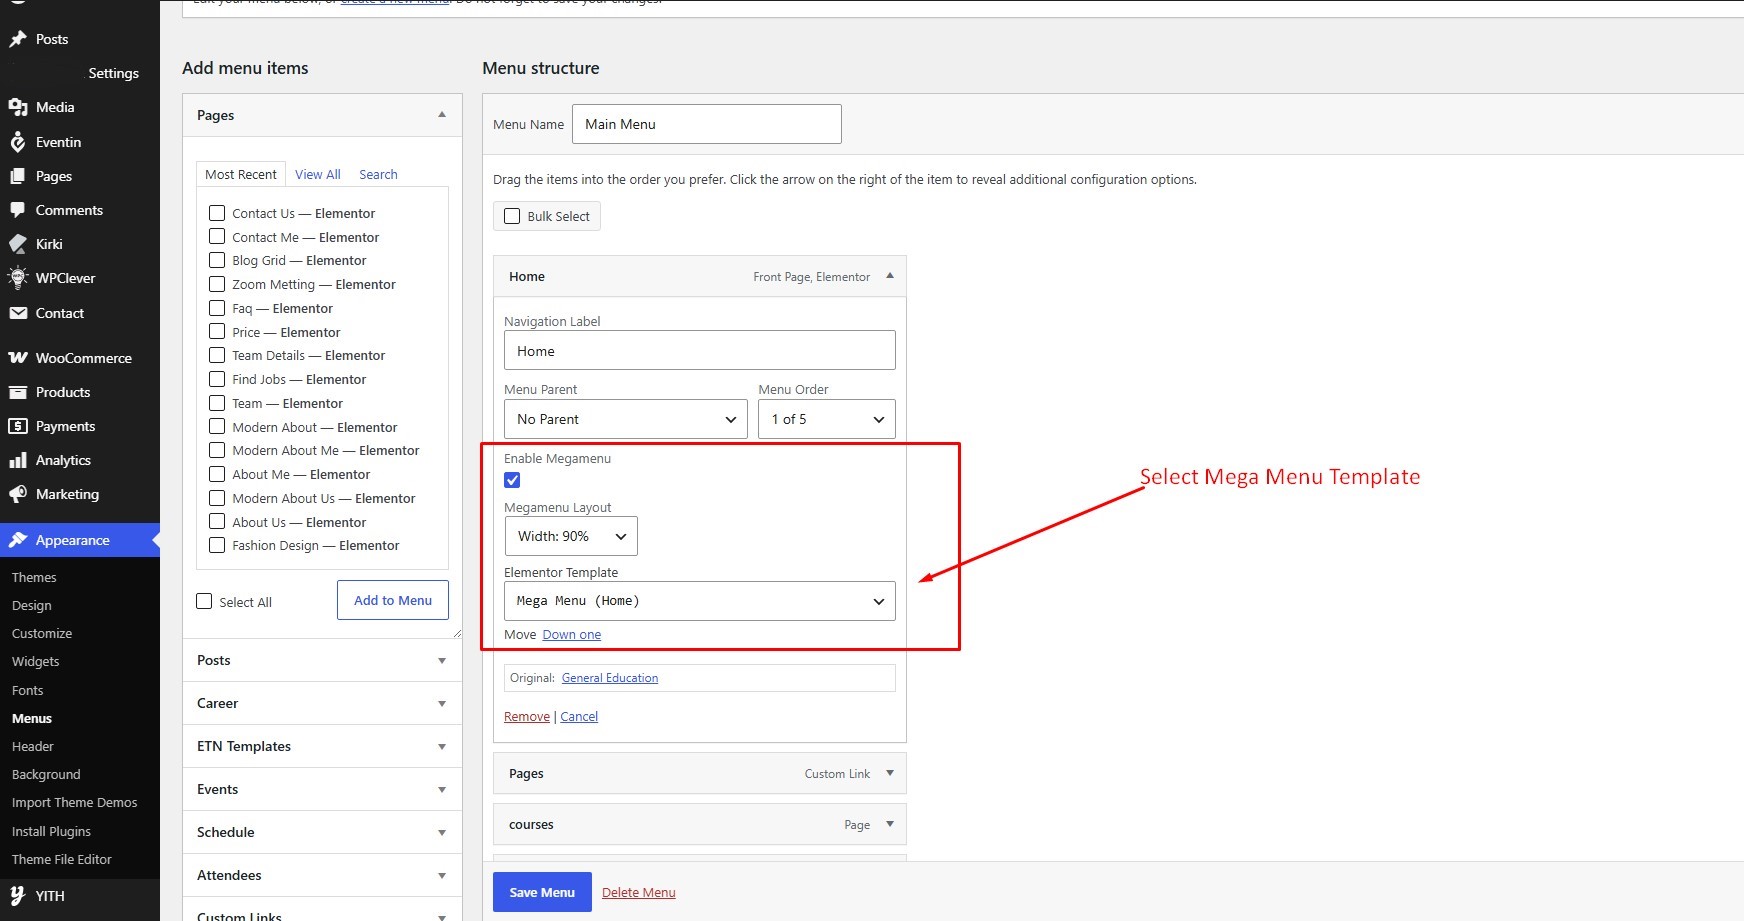1744x921 pixels.
Task: Click the Delete Menu link
Action: coord(639,892)
